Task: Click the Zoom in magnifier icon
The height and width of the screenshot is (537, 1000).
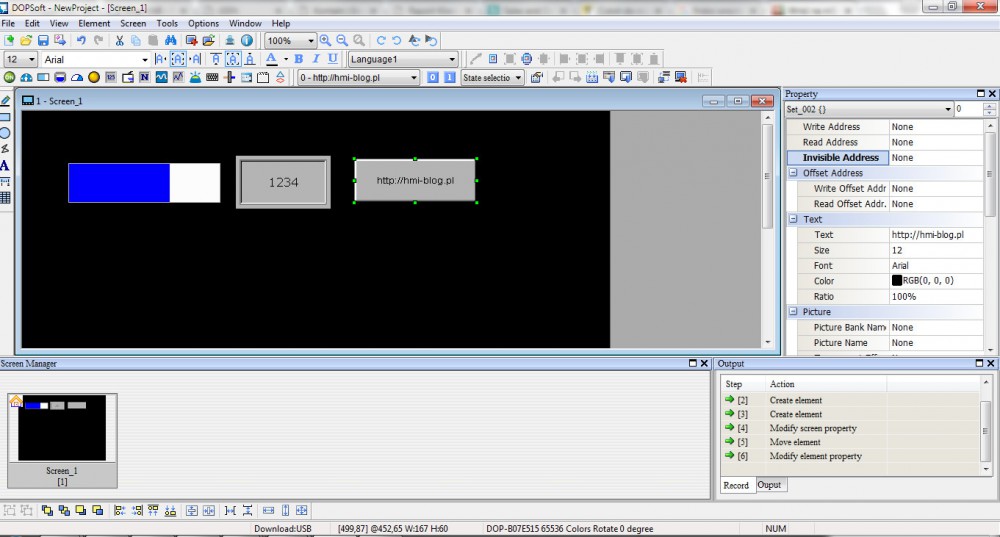Action: (x=325, y=41)
